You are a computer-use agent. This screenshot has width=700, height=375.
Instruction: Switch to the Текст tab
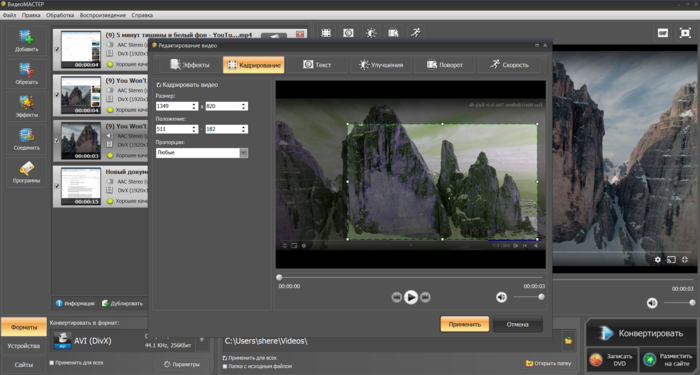tap(317, 65)
